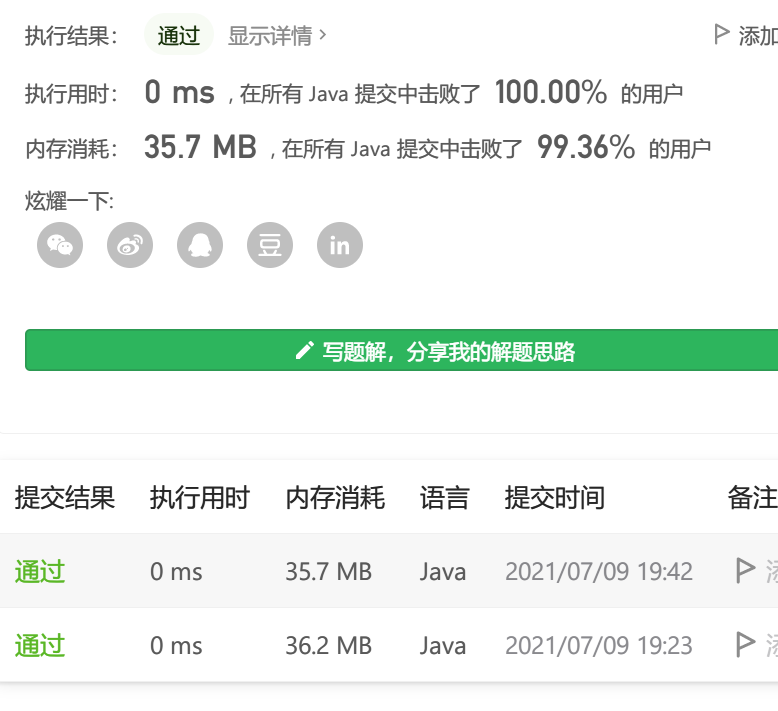Screen dimensions: 778x711
Task: Click Java in the 19:23 submission row
Action: coord(443,646)
